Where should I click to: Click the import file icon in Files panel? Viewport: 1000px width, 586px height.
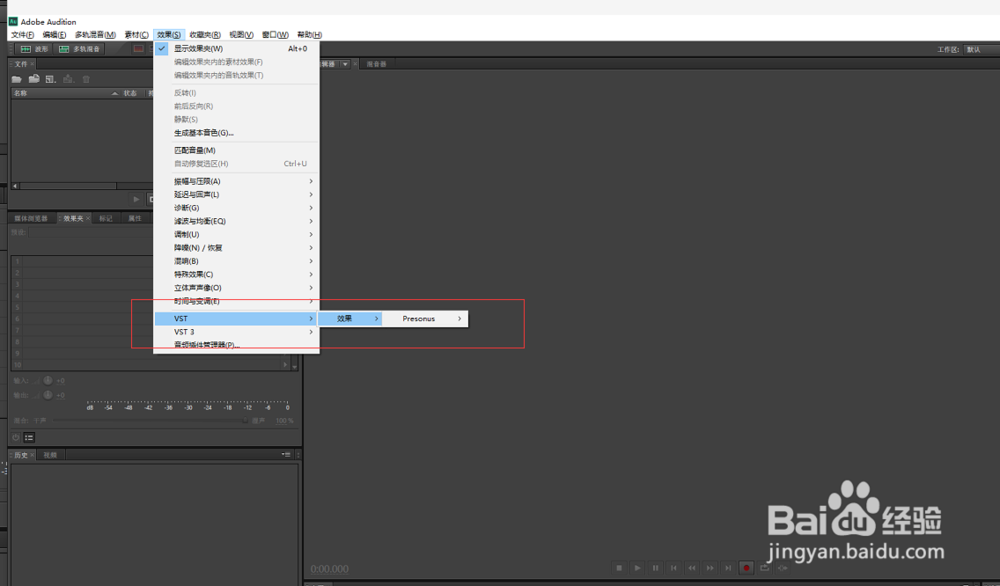coord(34,79)
